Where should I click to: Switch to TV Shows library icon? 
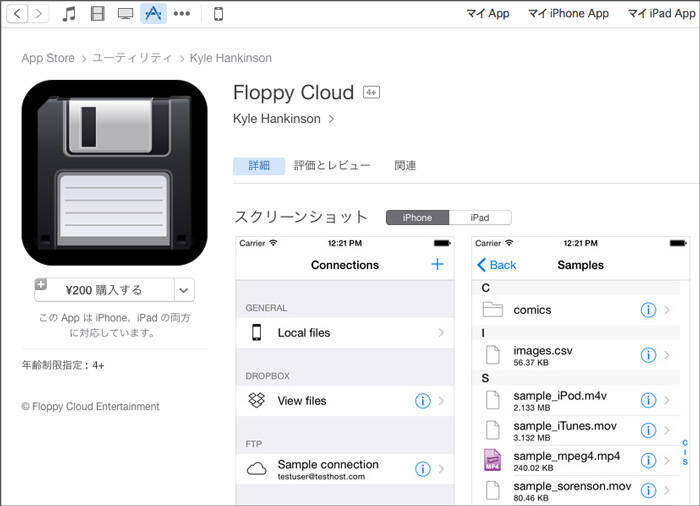click(125, 14)
